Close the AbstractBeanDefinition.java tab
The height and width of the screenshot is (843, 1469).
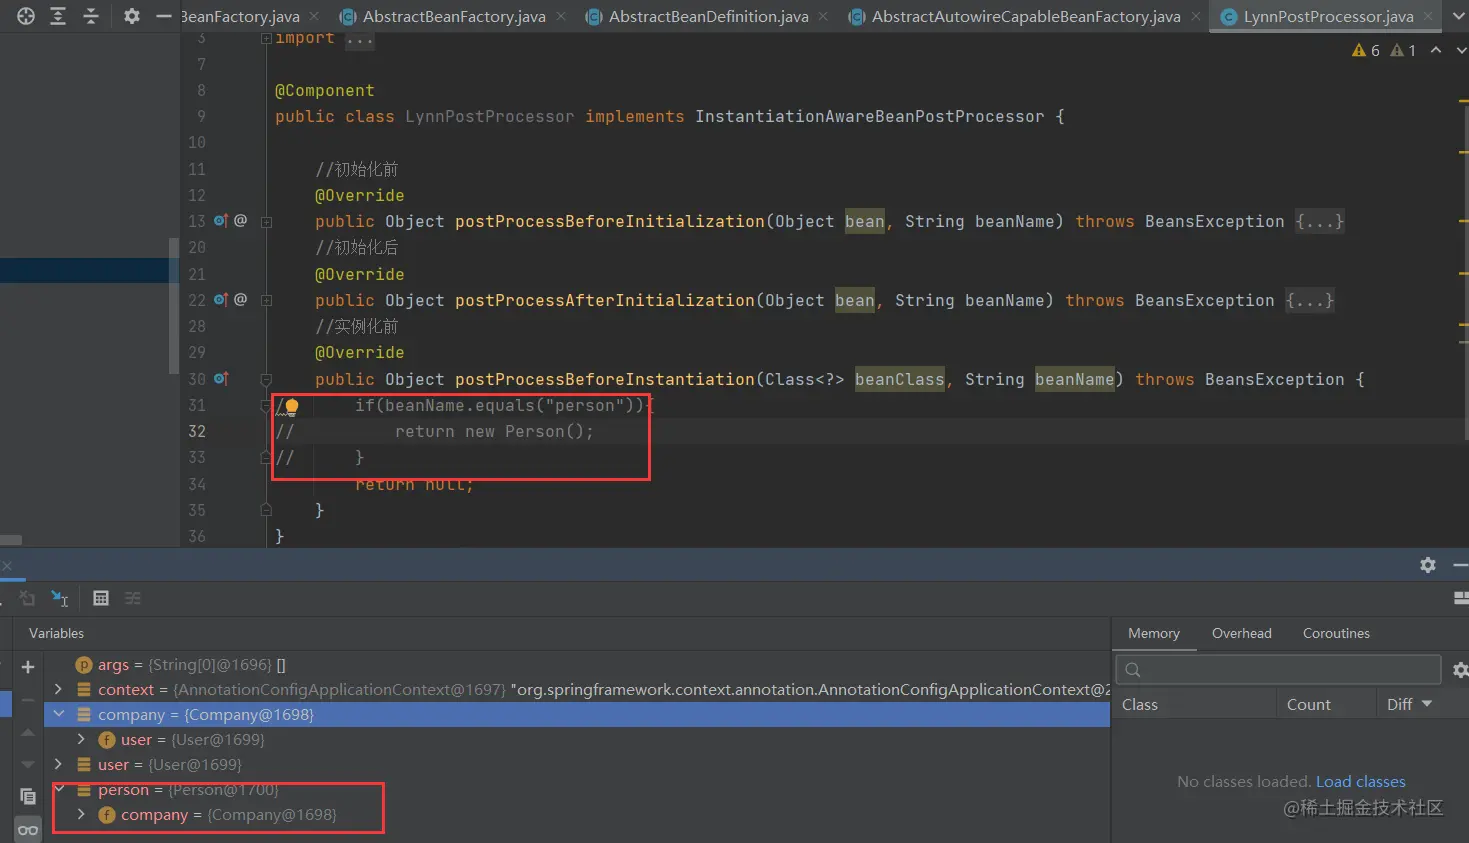coord(823,16)
